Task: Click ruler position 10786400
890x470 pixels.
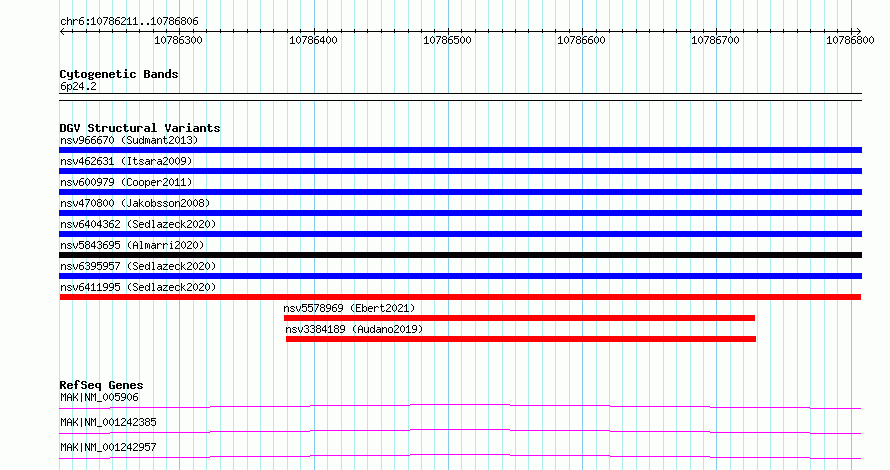Action: [313, 40]
